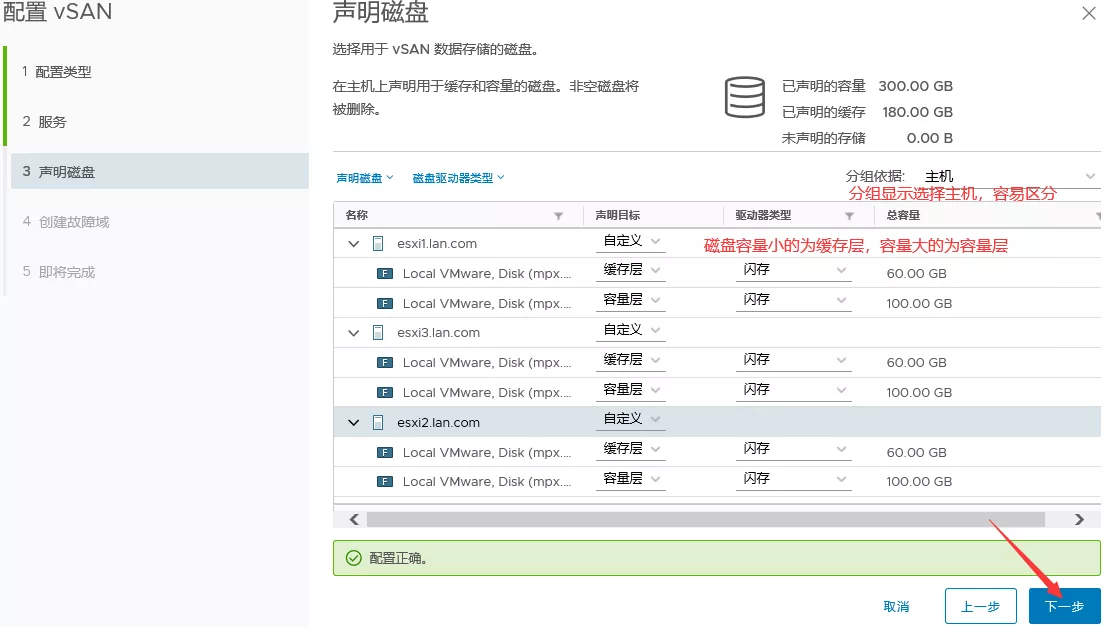
Task: Go to step 1 配置类型
Action: (x=64, y=72)
